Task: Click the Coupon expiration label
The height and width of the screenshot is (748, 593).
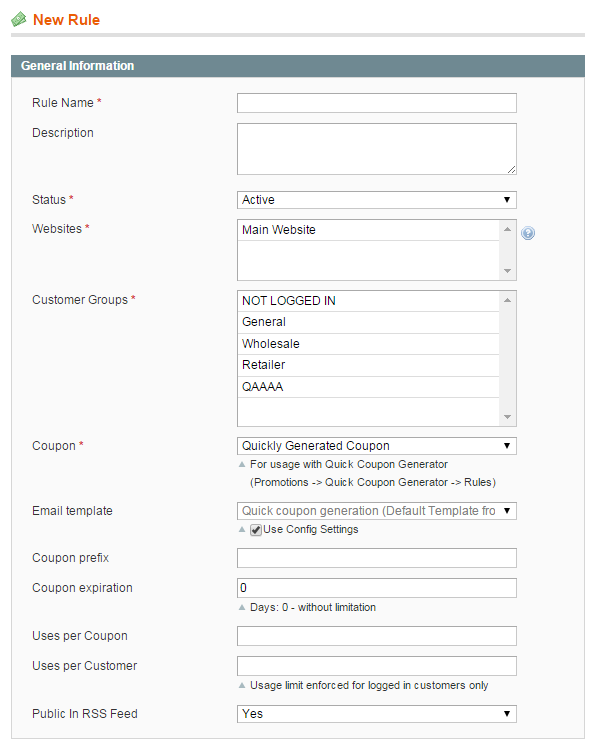Action: point(82,588)
